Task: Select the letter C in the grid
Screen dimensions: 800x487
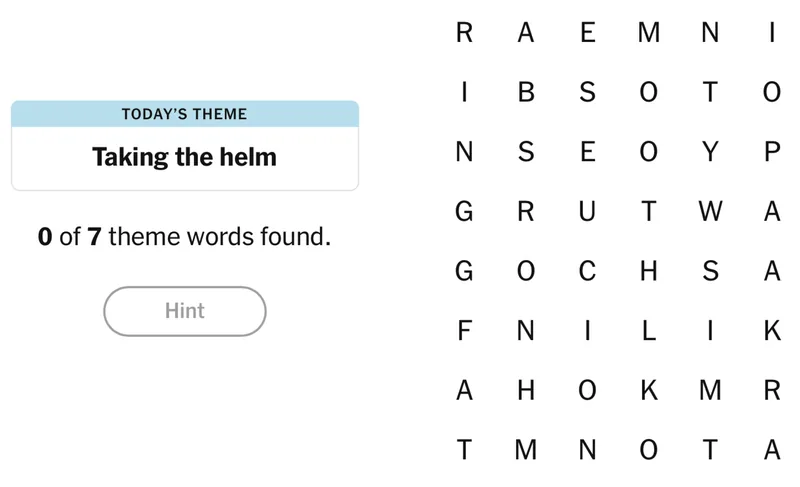Action: (588, 271)
